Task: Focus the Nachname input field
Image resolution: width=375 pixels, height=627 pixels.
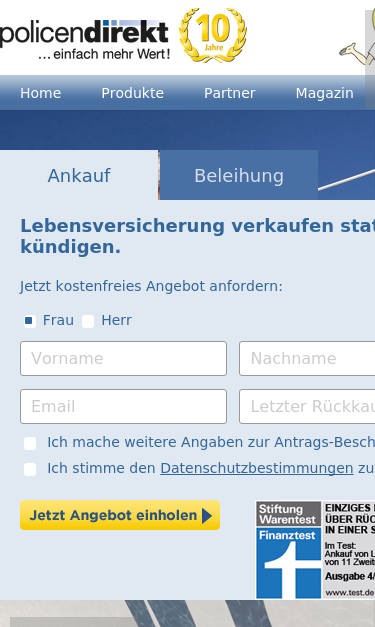Action: [x=307, y=359]
